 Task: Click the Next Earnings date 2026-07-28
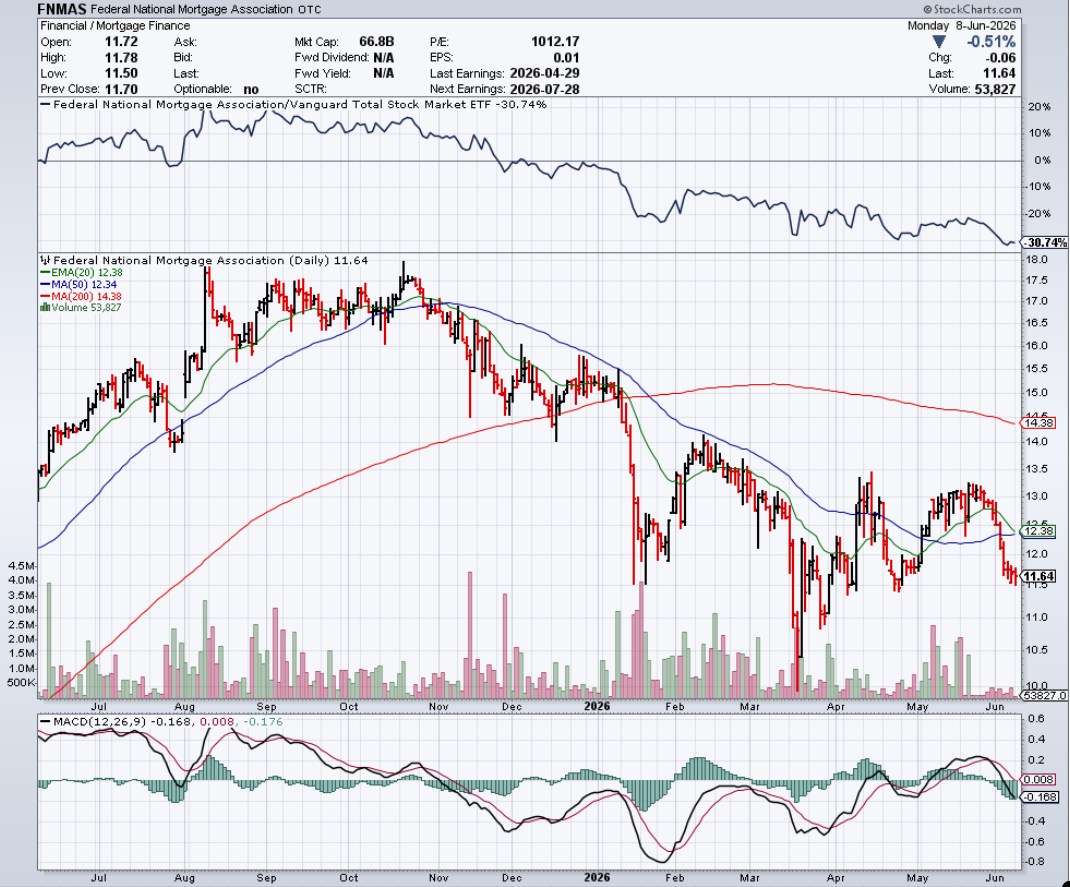tap(545, 89)
